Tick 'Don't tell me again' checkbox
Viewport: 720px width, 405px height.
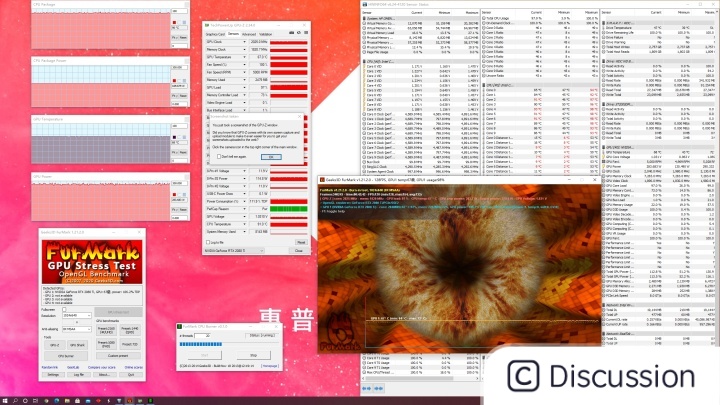(x=219, y=157)
